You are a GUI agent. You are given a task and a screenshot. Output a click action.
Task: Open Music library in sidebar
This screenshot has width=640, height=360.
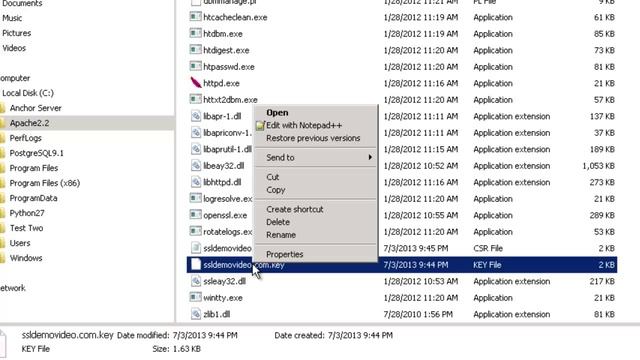click(12, 18)
